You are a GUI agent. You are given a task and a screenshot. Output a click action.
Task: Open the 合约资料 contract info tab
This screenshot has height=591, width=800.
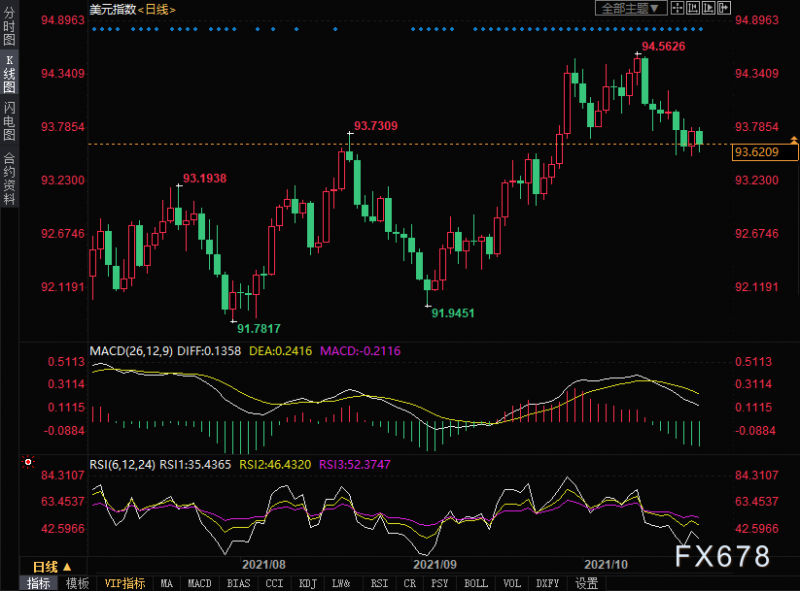click(9, 179)
